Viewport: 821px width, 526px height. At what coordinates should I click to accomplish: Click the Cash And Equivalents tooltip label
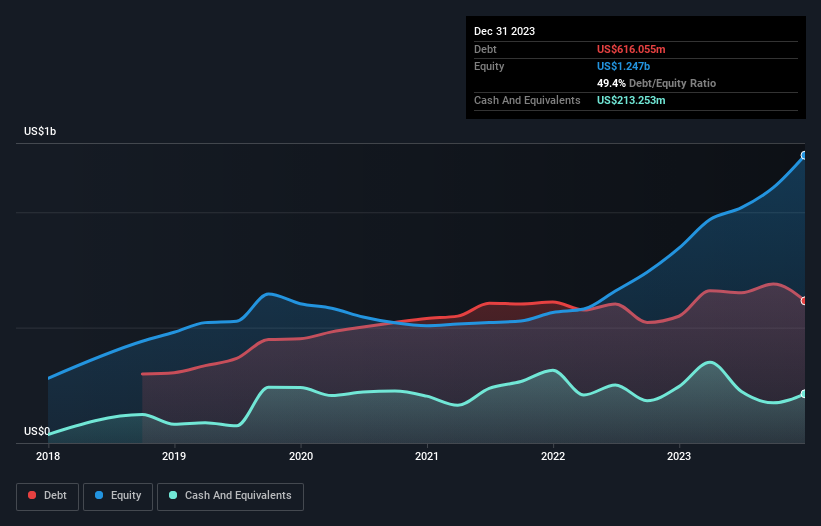[527, 100]
